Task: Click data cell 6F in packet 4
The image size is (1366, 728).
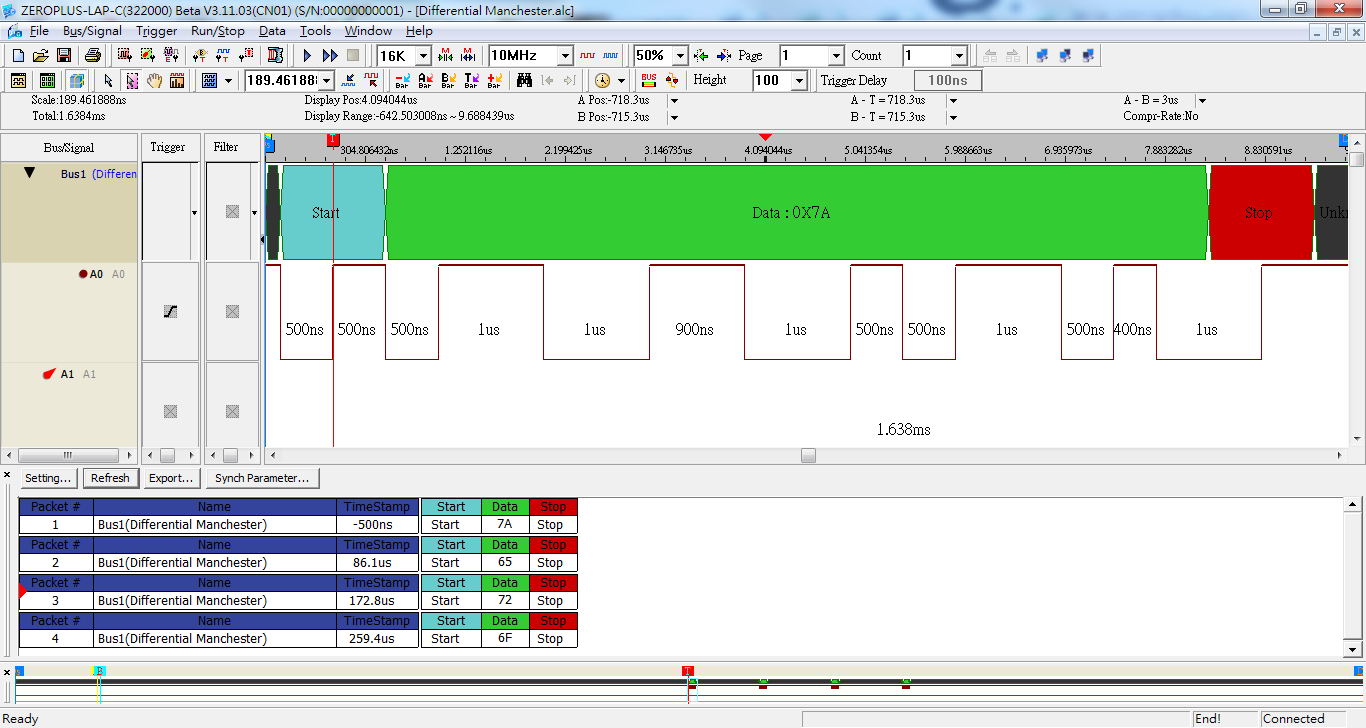Action: pyautogui.click(x=505, y=639)
